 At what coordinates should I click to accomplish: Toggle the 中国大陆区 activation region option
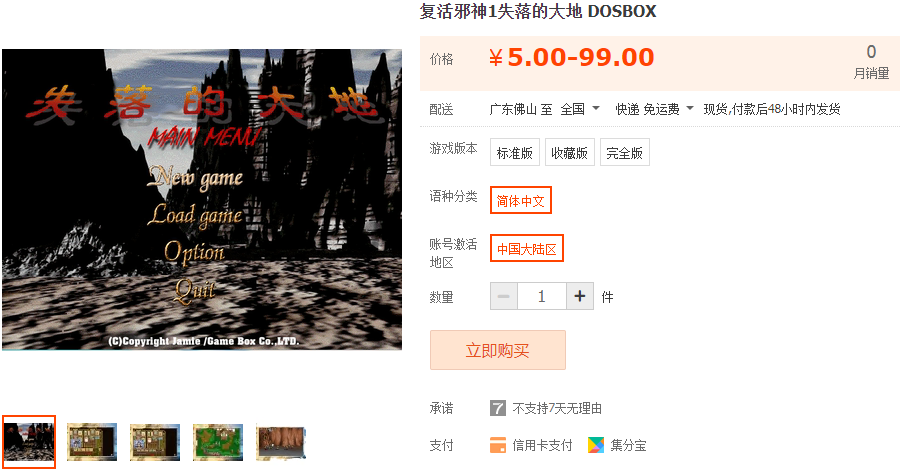pos(526,248)
